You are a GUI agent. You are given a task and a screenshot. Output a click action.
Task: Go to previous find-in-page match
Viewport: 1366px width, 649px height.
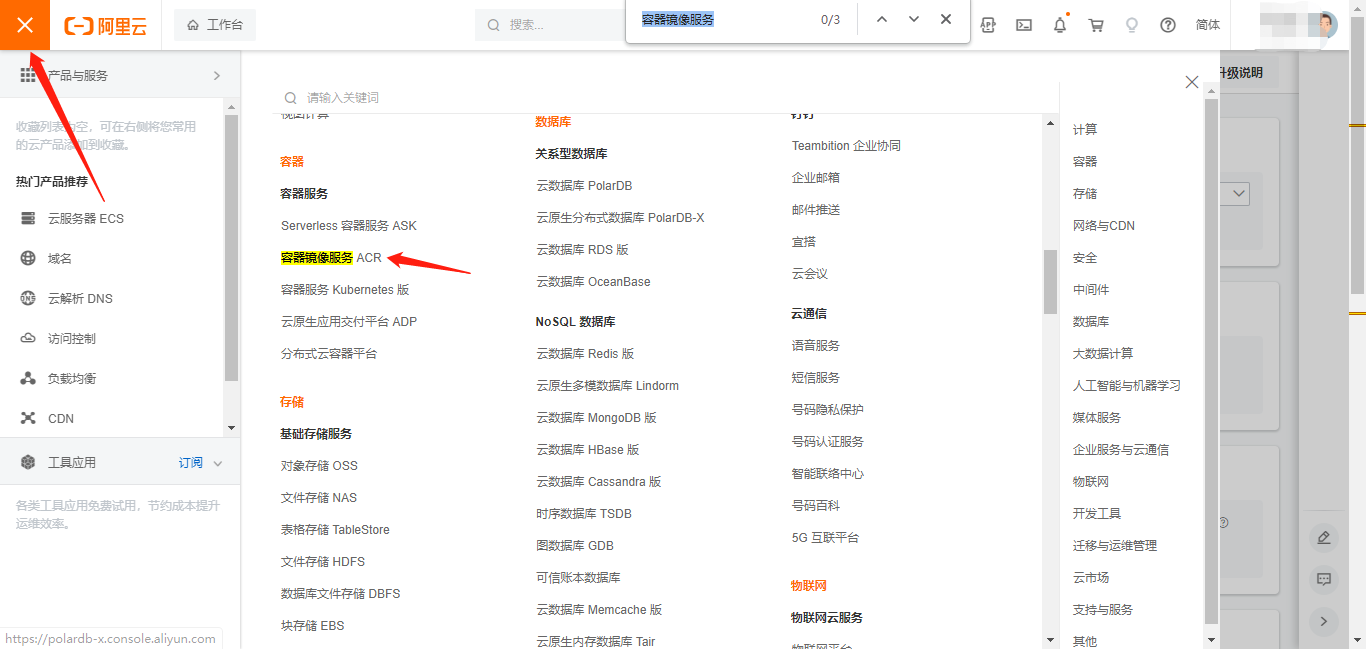pos(882,20)
